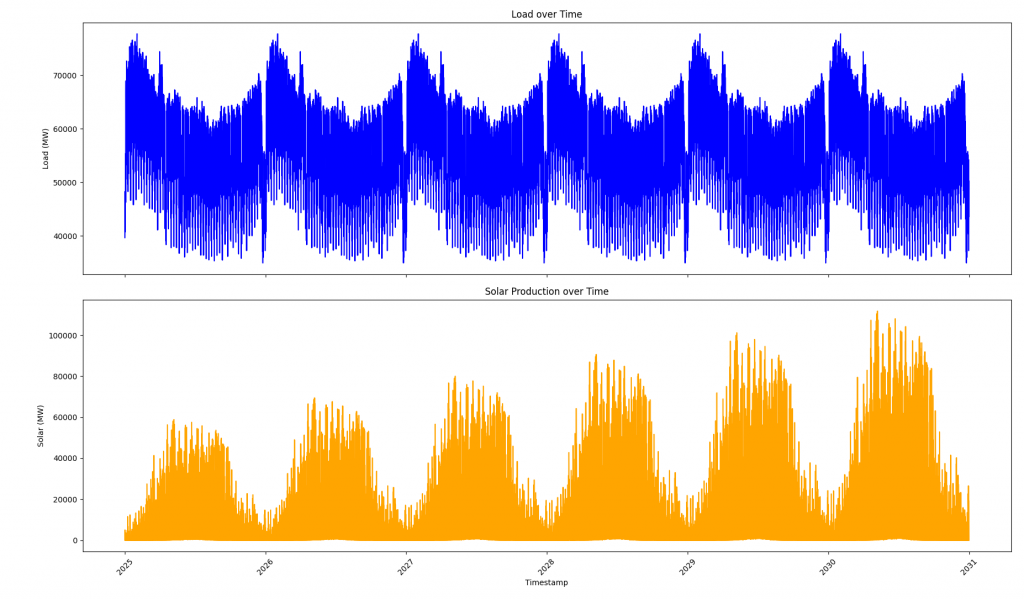Select the 100000 tick on the solar axis

[60, 336]
